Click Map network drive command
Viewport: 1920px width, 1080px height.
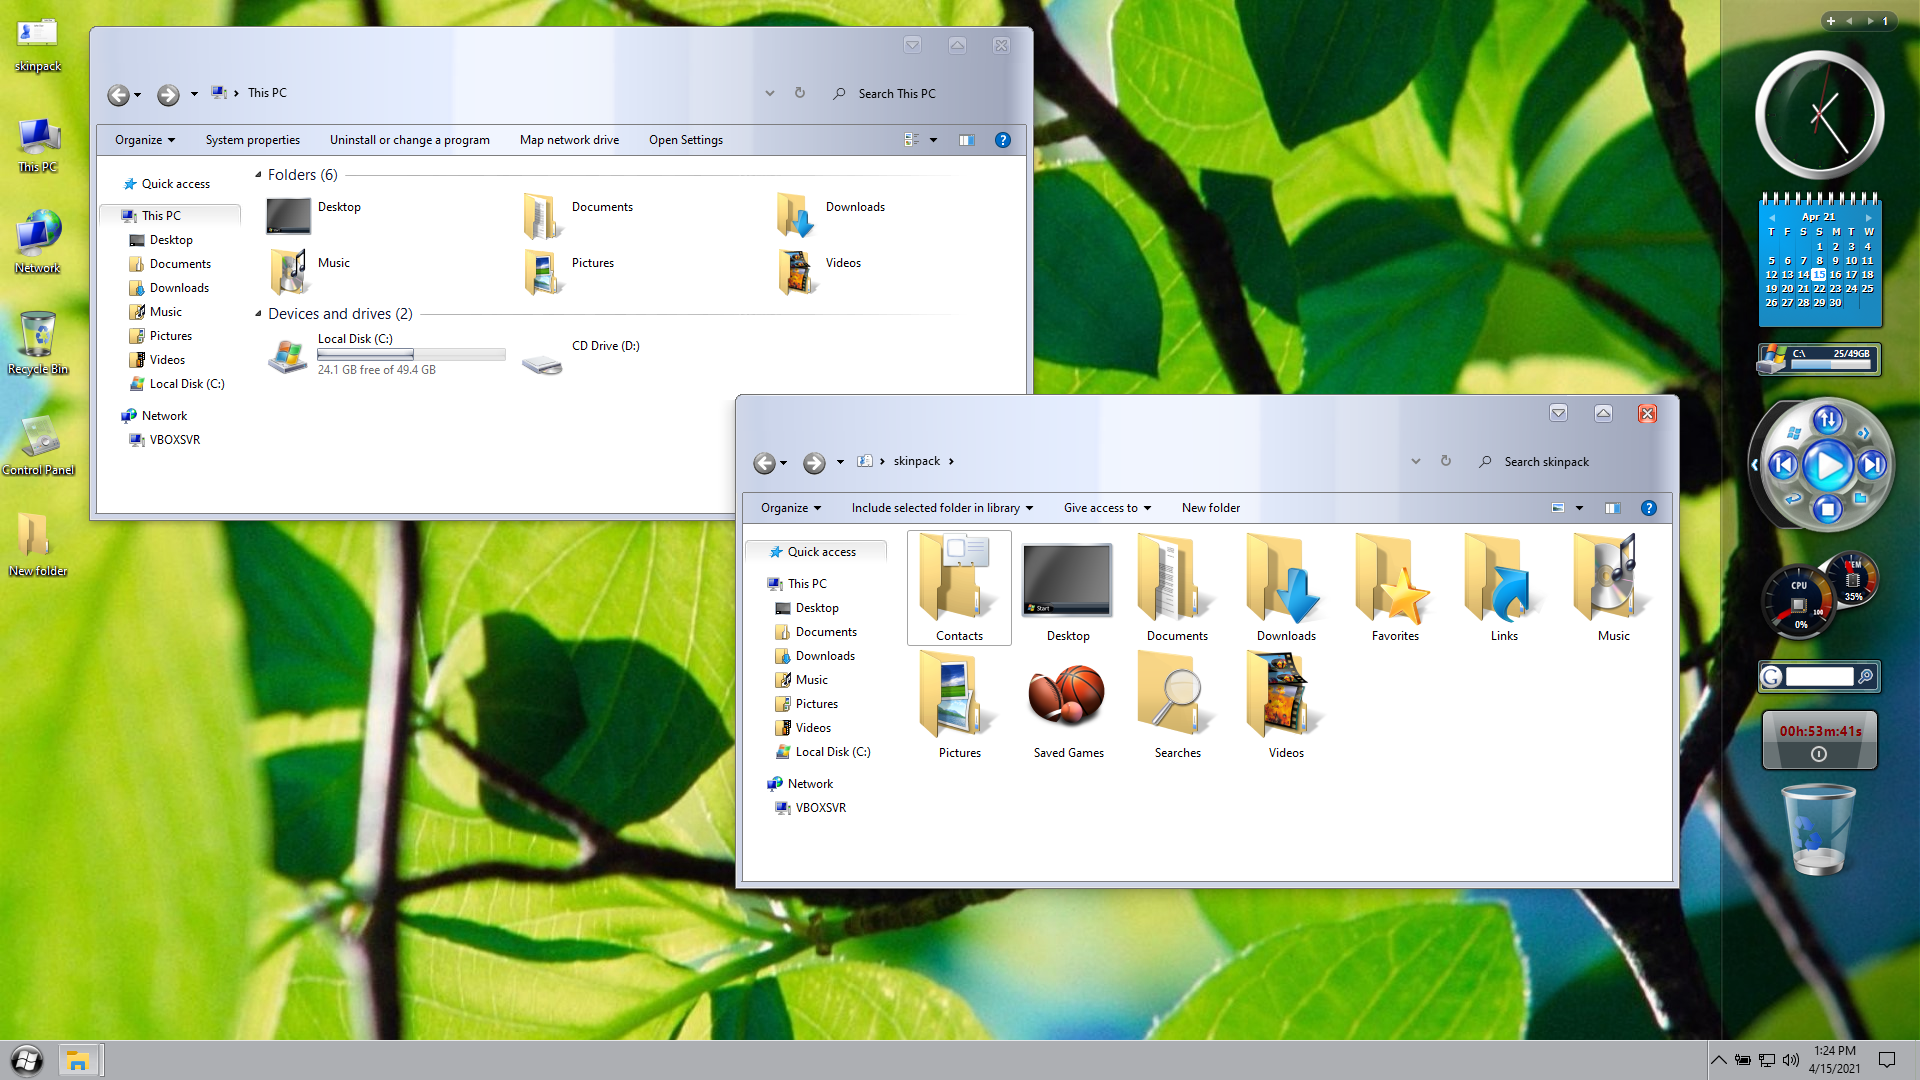tap(569, 140)
